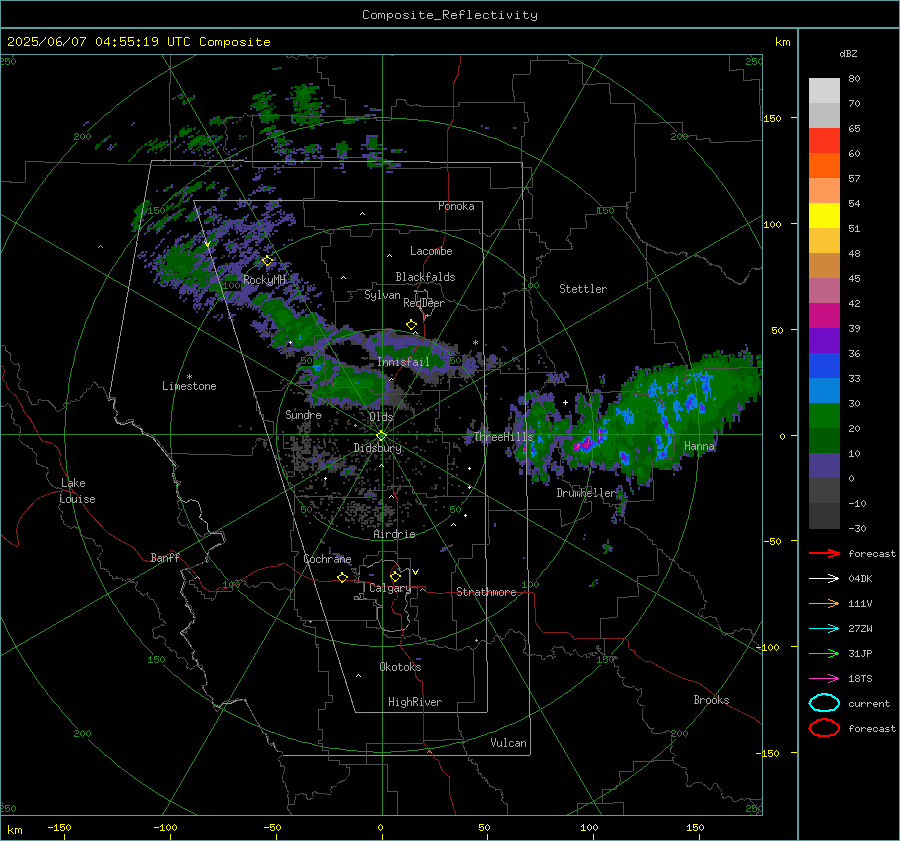Click the red 65 dBZ legend swatch
This screenshot has width=900, height=841.
click(824, 141)
